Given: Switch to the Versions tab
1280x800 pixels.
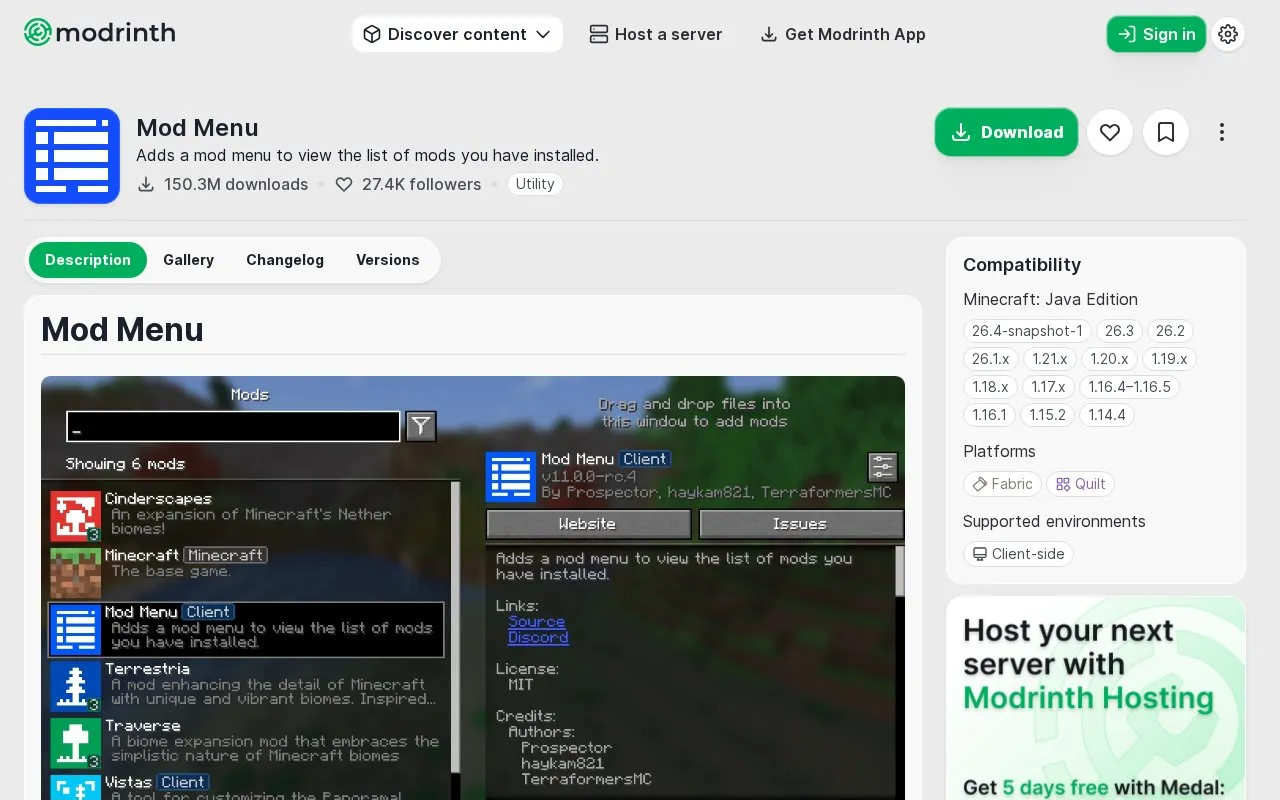Looking at the screenshot, I should [388, 260].
